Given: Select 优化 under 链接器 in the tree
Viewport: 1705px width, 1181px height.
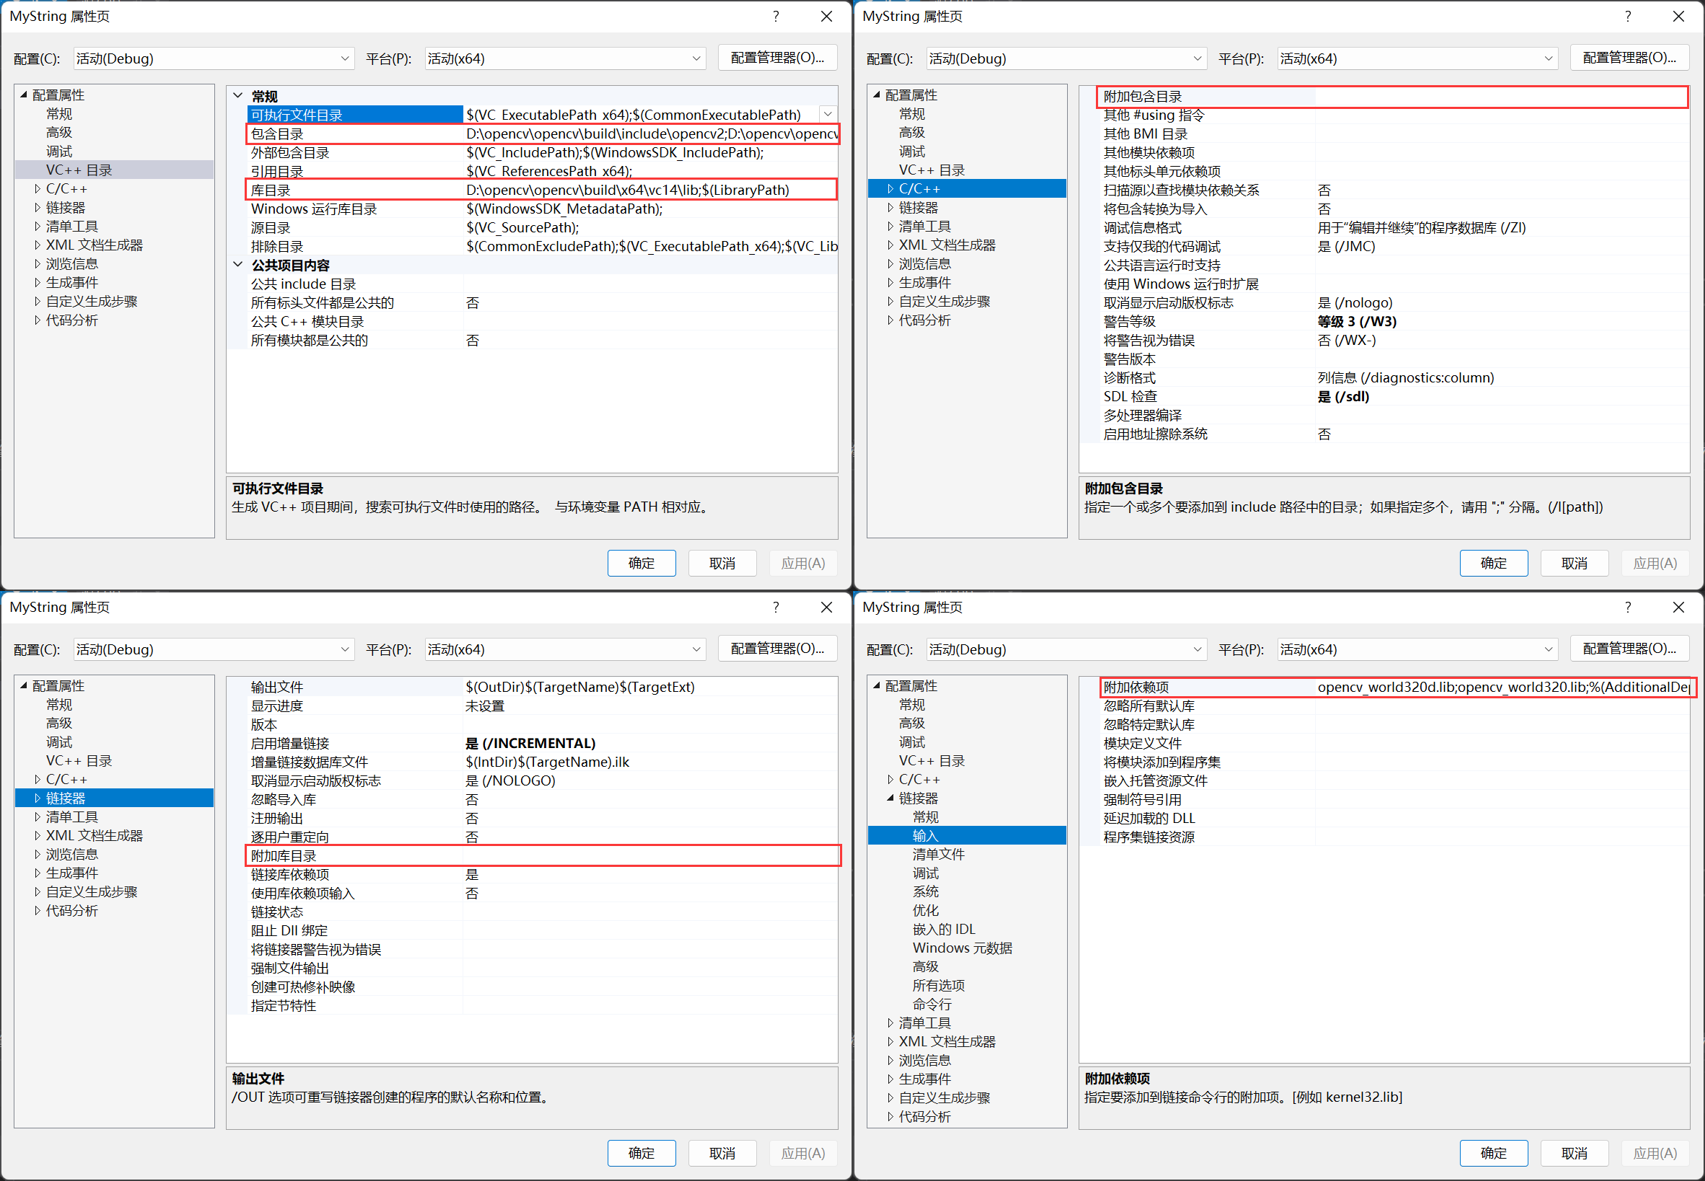Looking at the screenshot, I should coord(925,911).
